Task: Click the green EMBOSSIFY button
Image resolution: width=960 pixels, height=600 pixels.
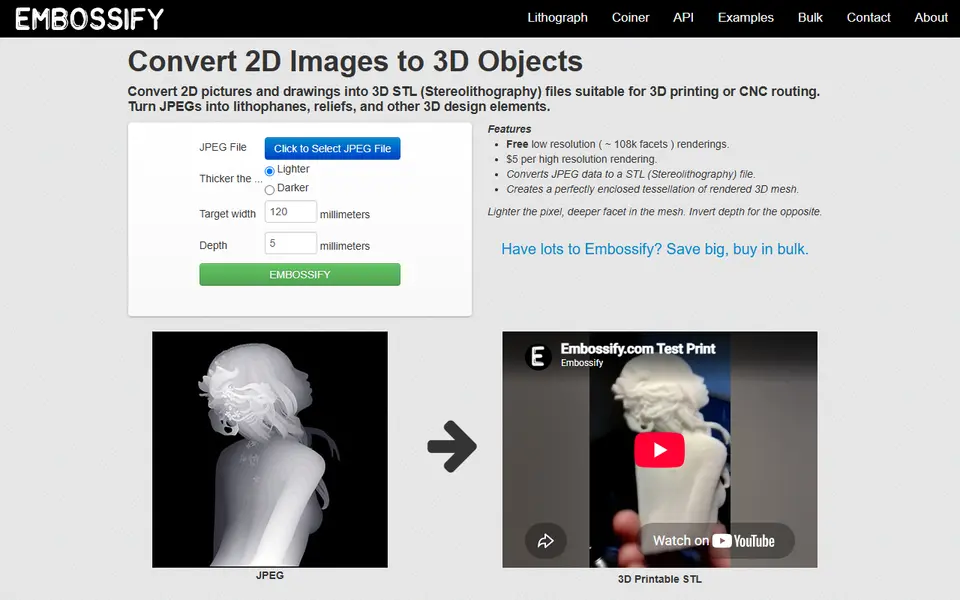Action: coord(300,274)
